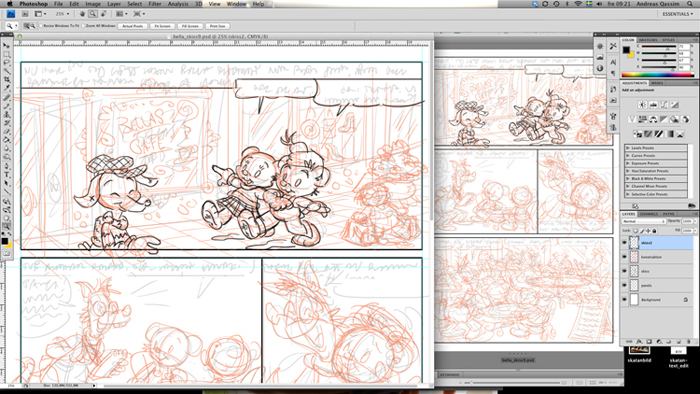Select the Type tool
This screenshot has width=700, height=394.
[6, 175]
